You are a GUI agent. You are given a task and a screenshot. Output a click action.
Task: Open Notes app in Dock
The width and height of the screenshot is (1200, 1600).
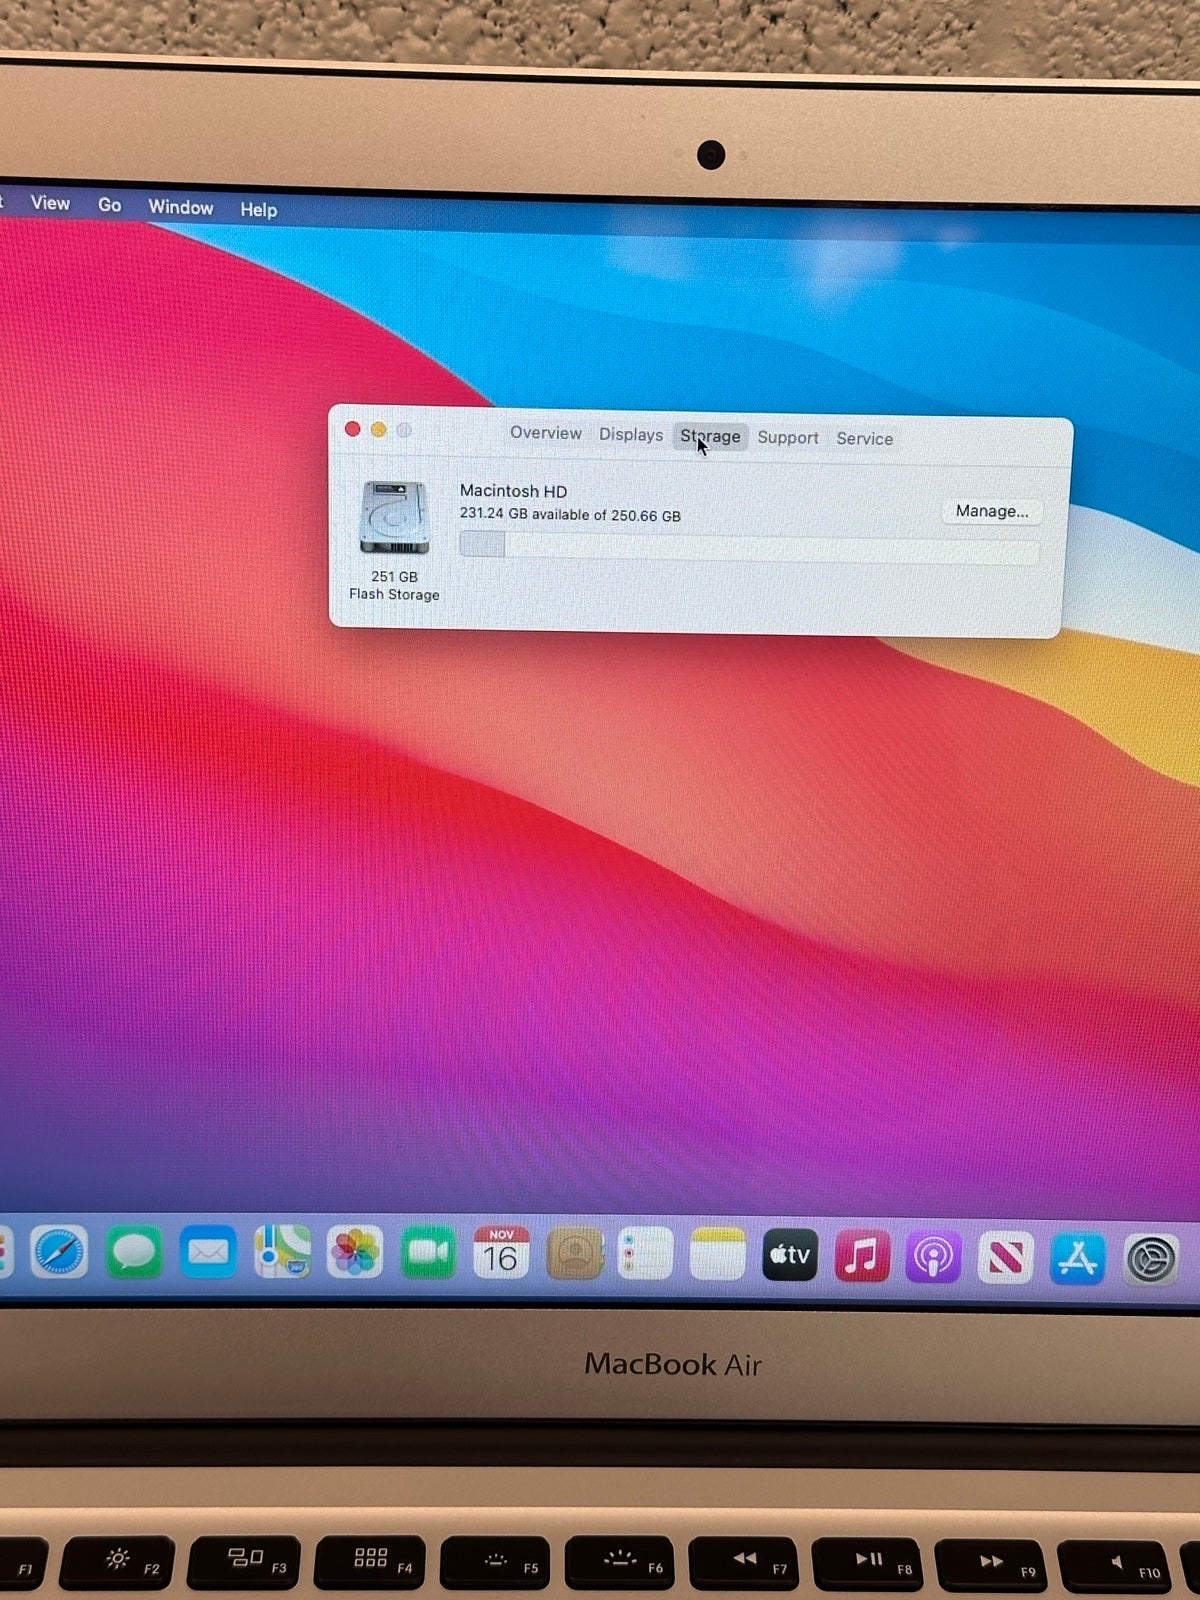pyautogui.click(x=717, y=1254)
